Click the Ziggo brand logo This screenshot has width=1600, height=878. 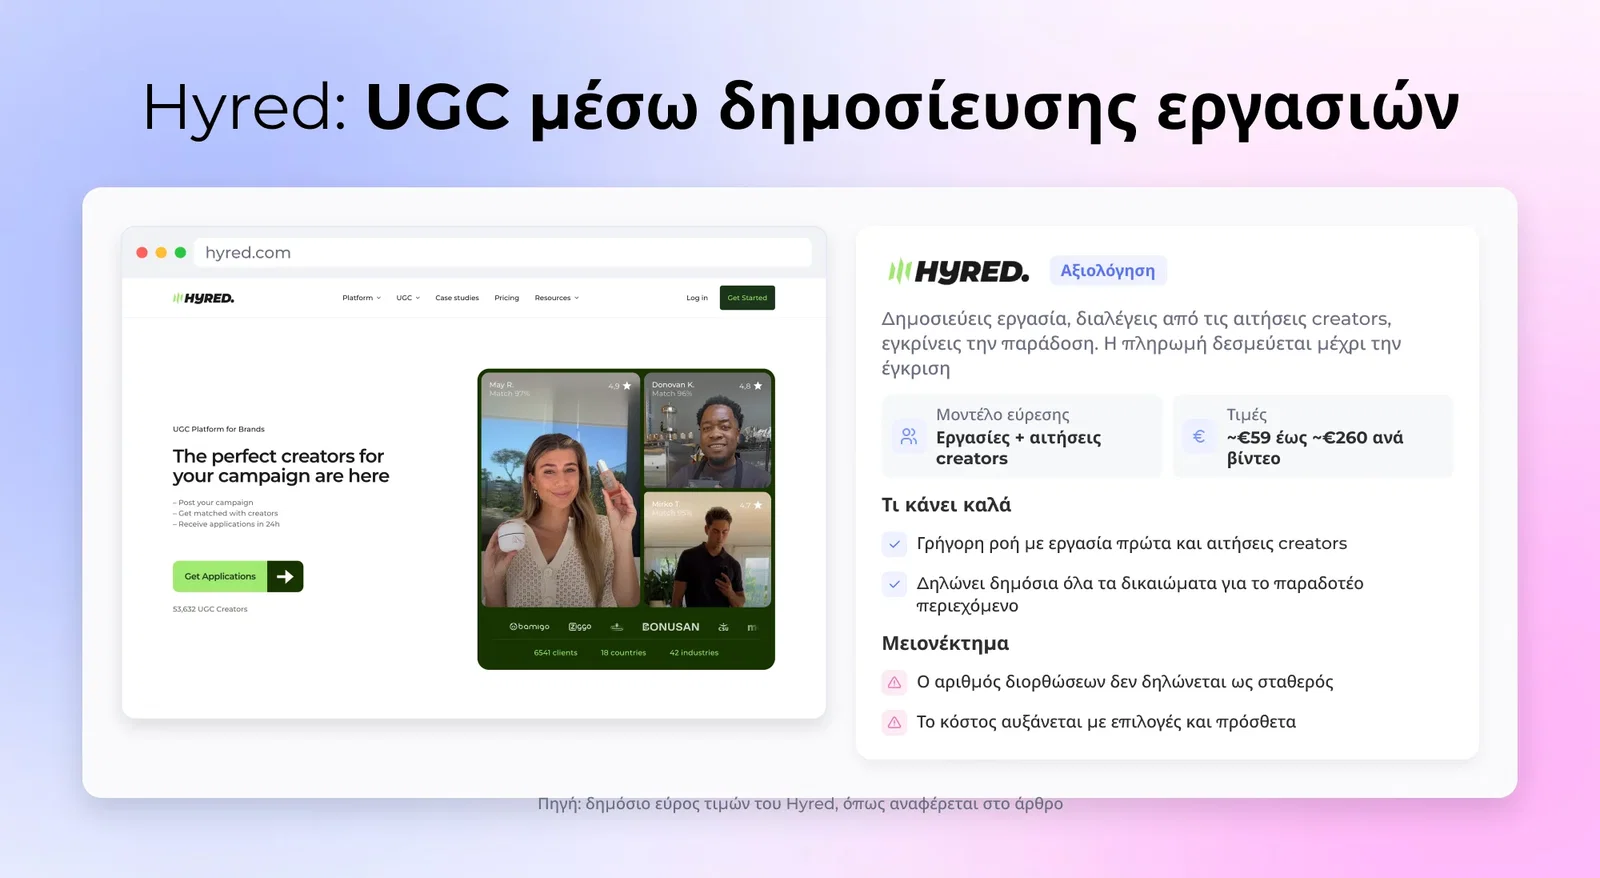[580, 627]
